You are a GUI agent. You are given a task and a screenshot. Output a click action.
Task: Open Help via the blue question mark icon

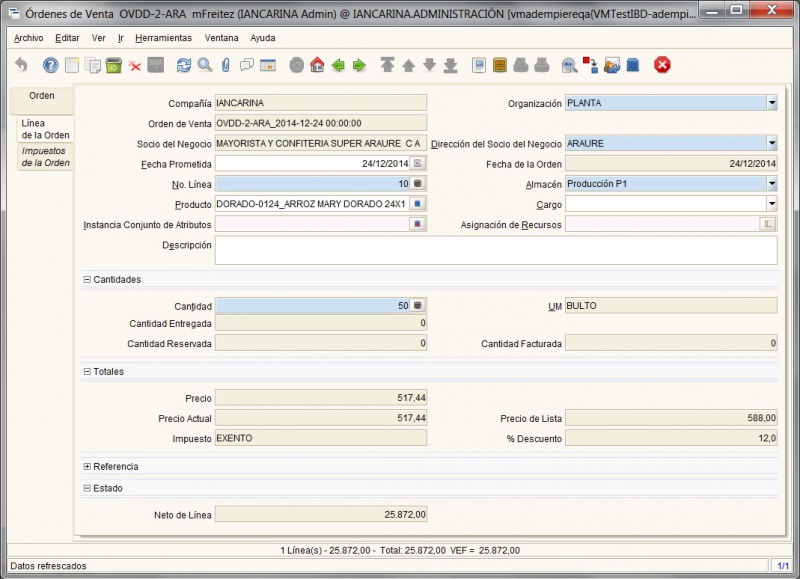pyautogui.click(x=51, y=65)
